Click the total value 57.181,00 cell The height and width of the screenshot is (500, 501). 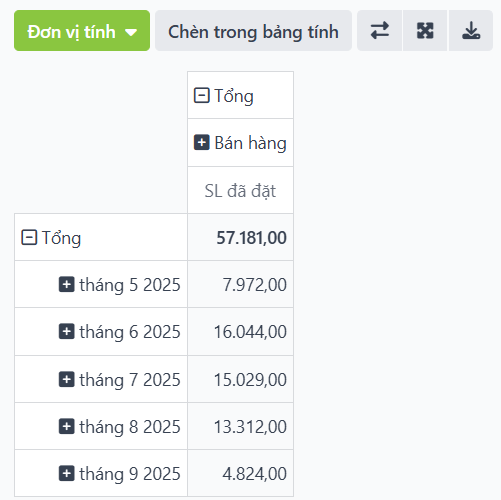pos(240,237)
